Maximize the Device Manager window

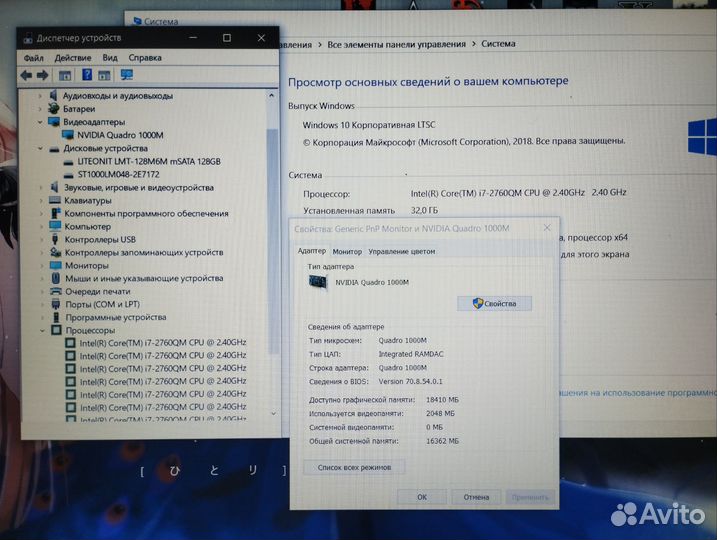point(227,38)
